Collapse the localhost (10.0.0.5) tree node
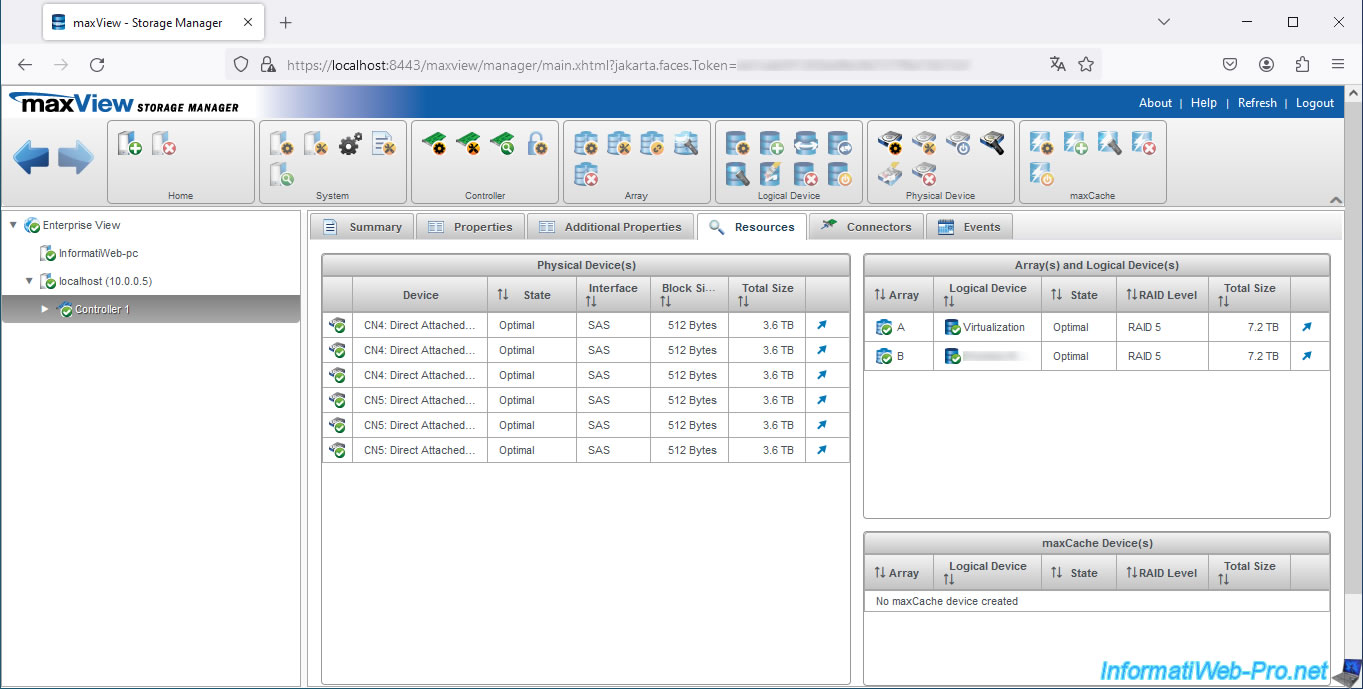The width and height of the screenshot is (1363, 689). pos(29,281)
